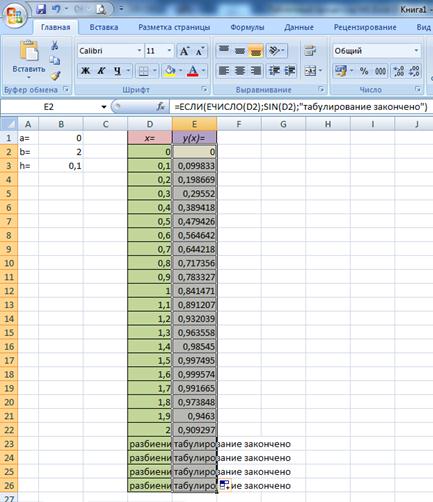This screenshot has width=433, height=502.
Task: Open Буфер обмена dialog launcher
Action: tap(66, 89)
